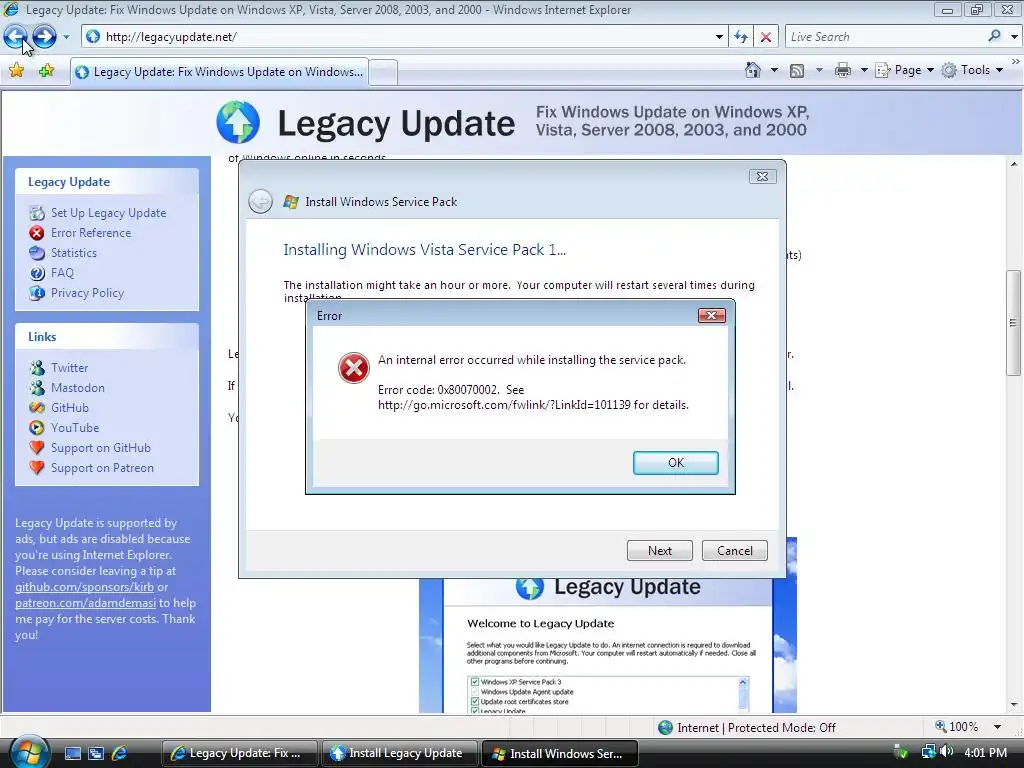Click Next in Service Pack installer
Image resolution: width=1024 pixels, height=768 pixels.
coord(660,551)
